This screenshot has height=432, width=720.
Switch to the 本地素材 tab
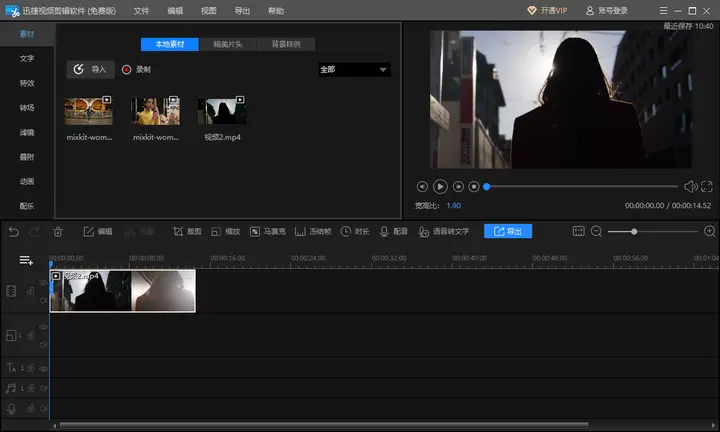coord(170,44)
